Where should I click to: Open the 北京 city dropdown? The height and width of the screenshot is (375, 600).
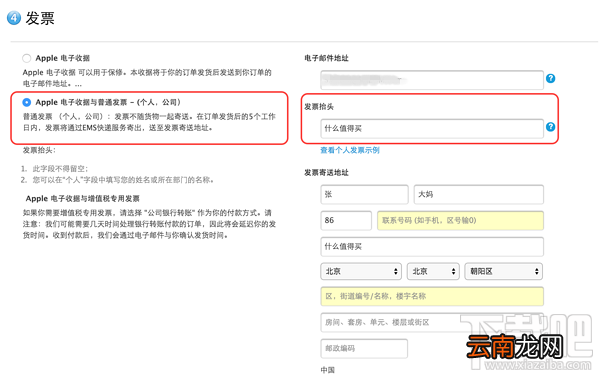click(x=433, y=271)
